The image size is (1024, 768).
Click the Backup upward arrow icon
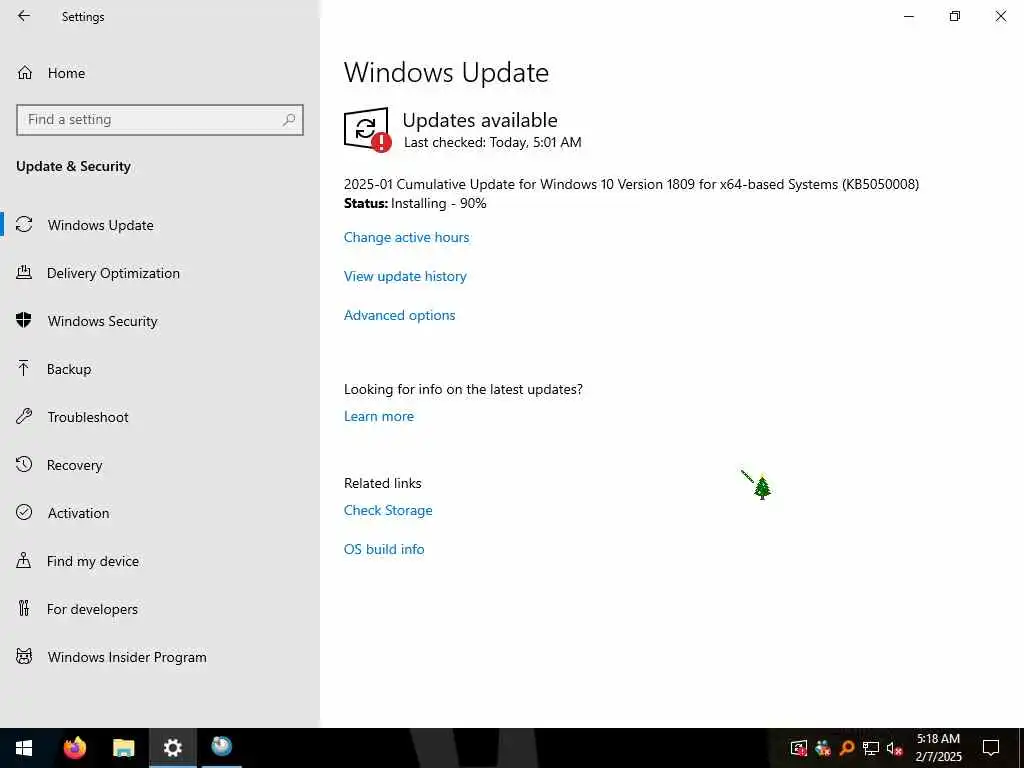[x=24, y=369]
